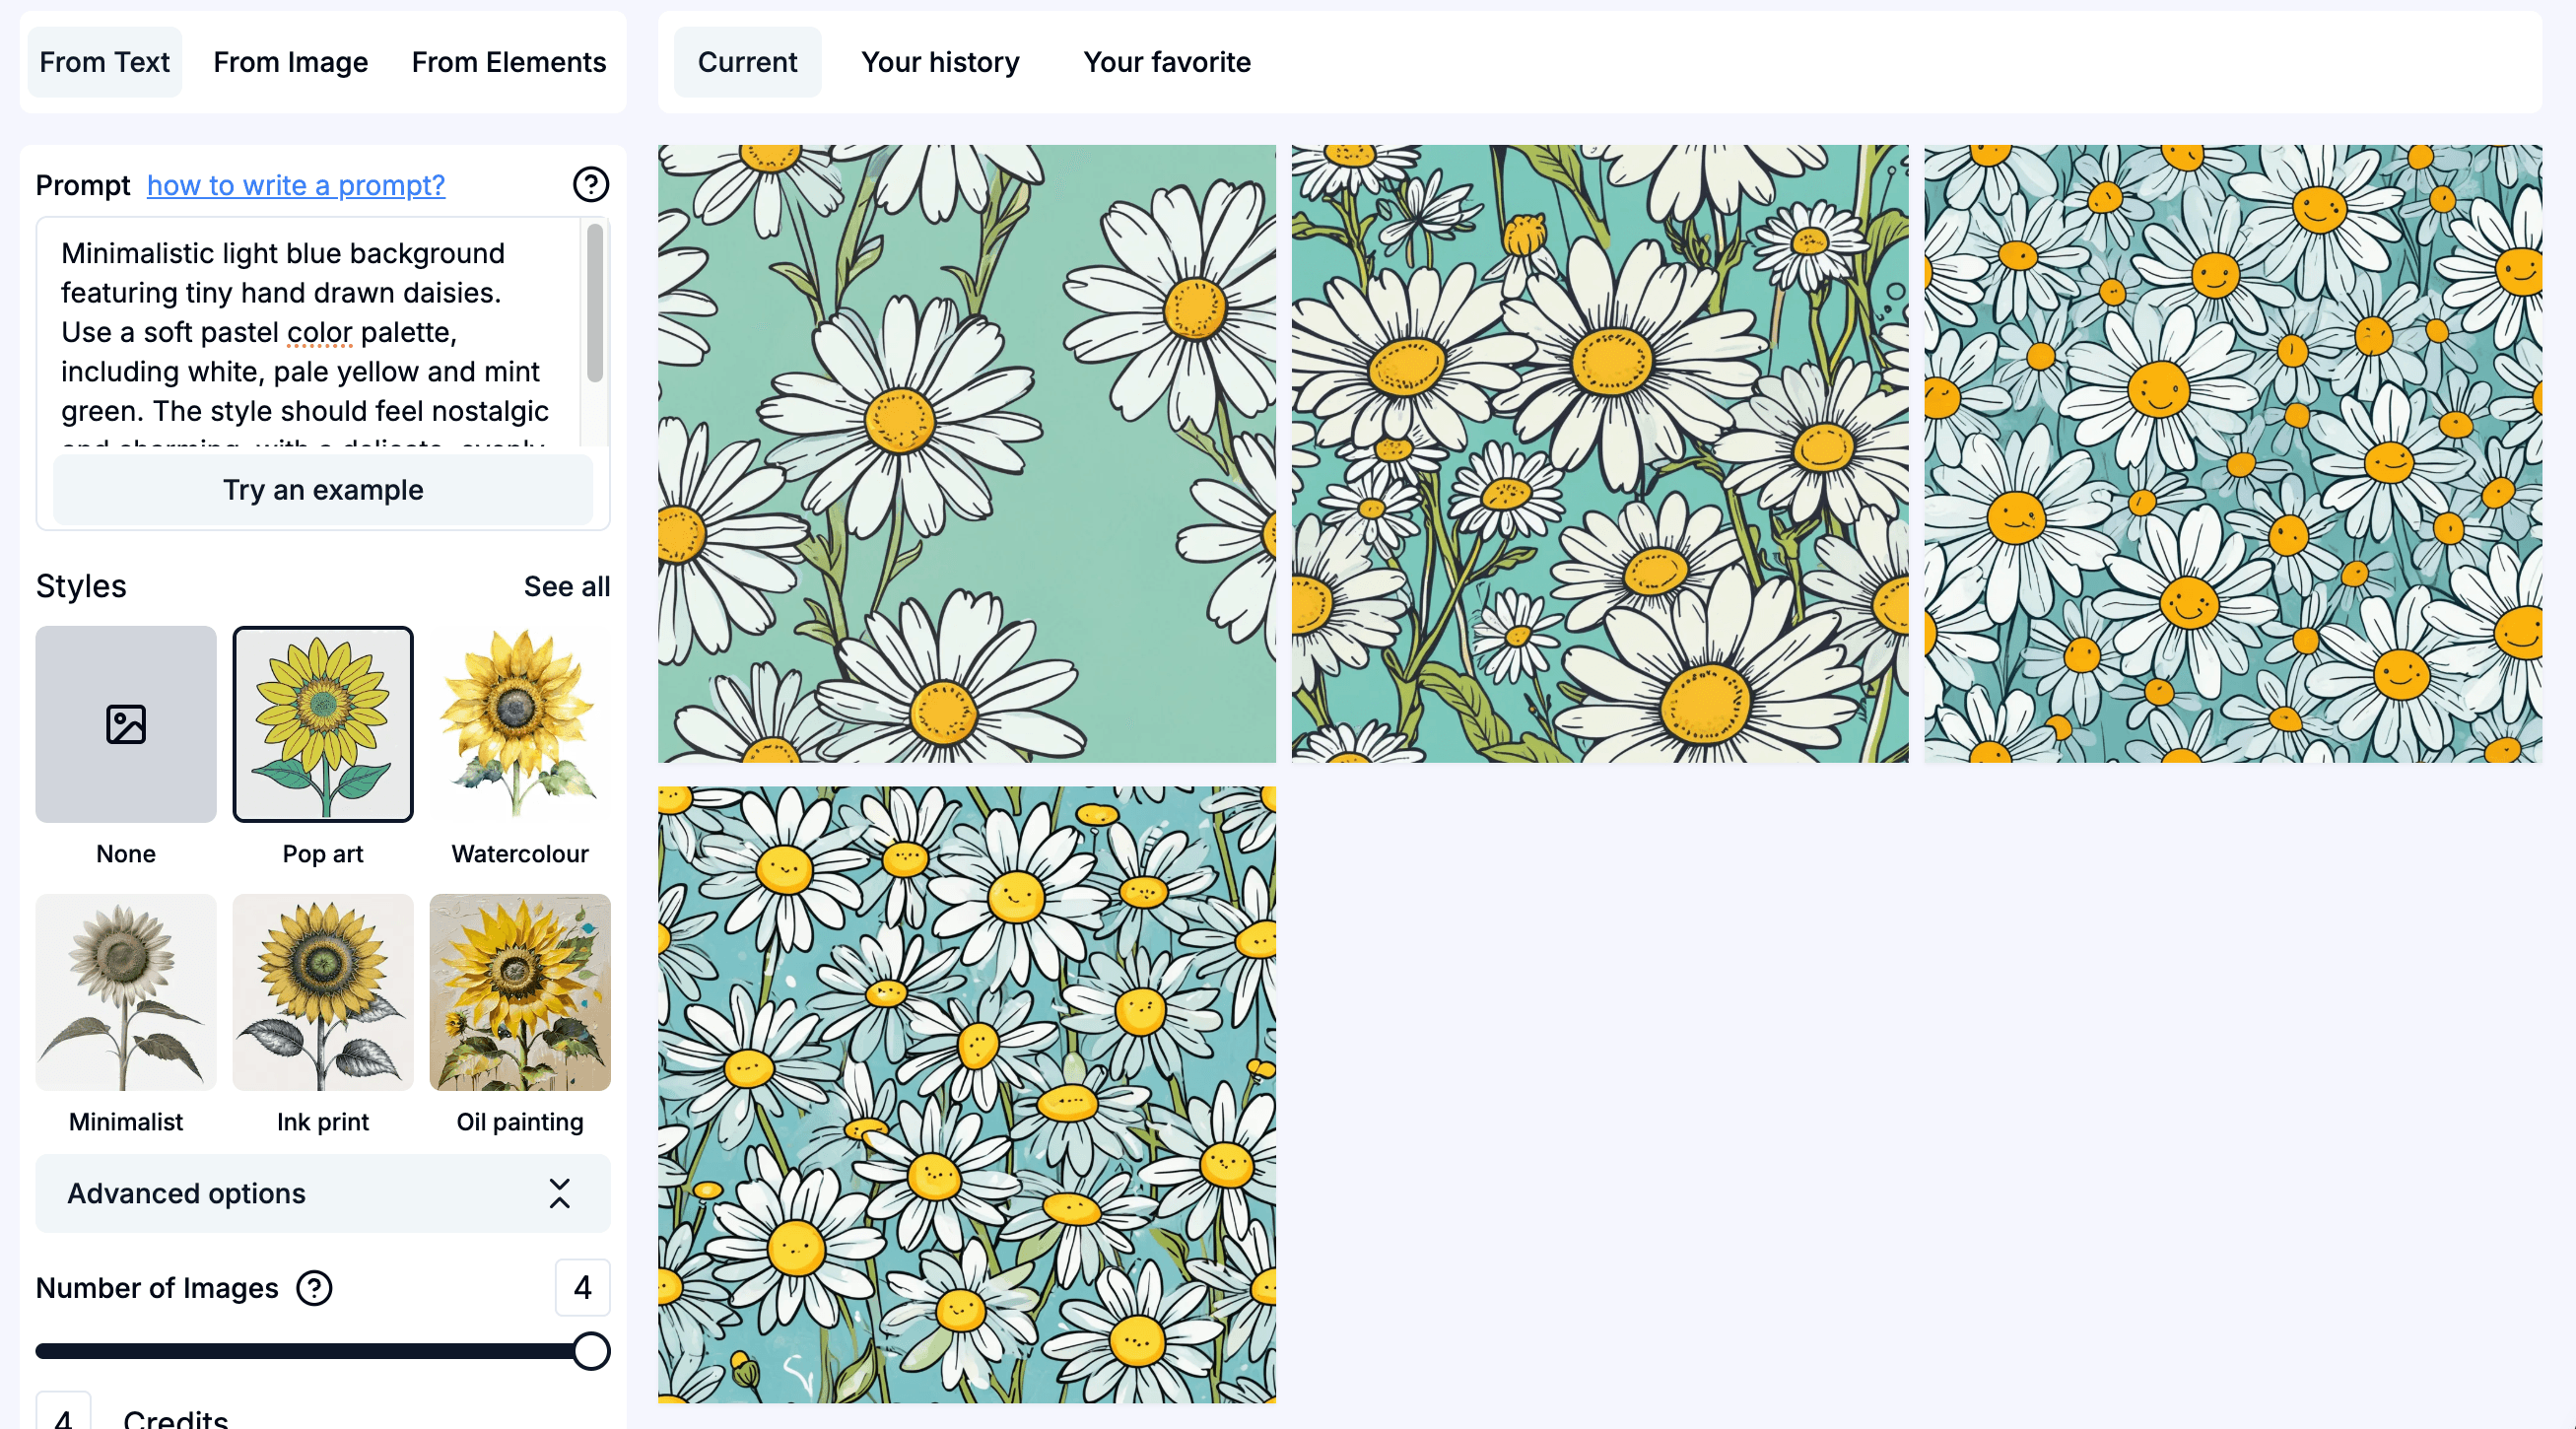Switch to the From Image tab
This screenshot has width=2576, height=1429.
coord(290,62)
